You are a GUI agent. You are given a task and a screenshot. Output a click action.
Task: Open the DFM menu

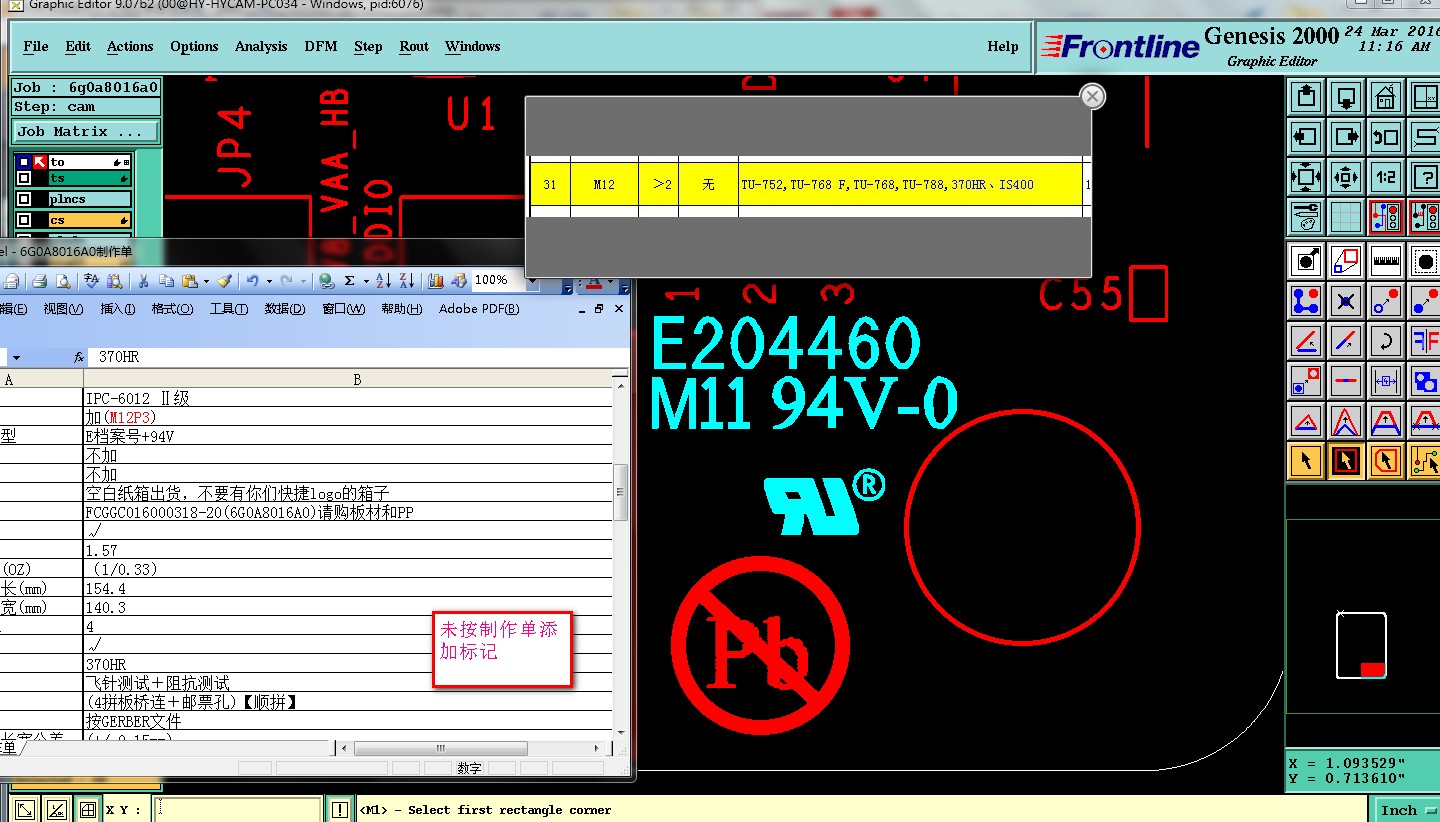(321, 46)
